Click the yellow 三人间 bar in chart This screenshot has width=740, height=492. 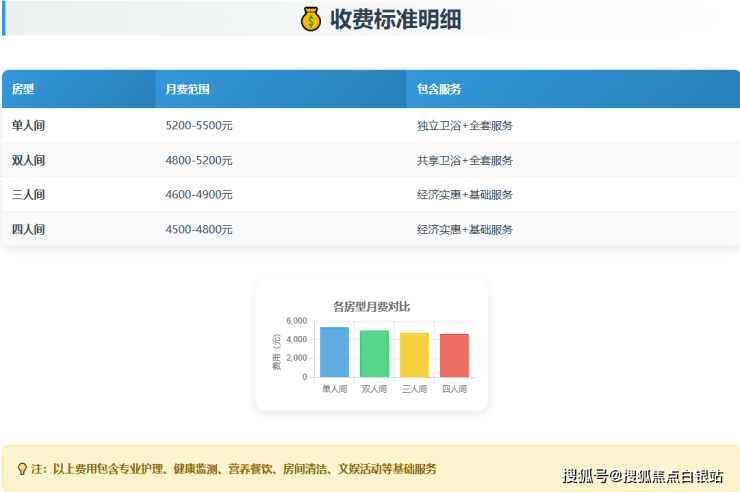[x=414, y=355]
